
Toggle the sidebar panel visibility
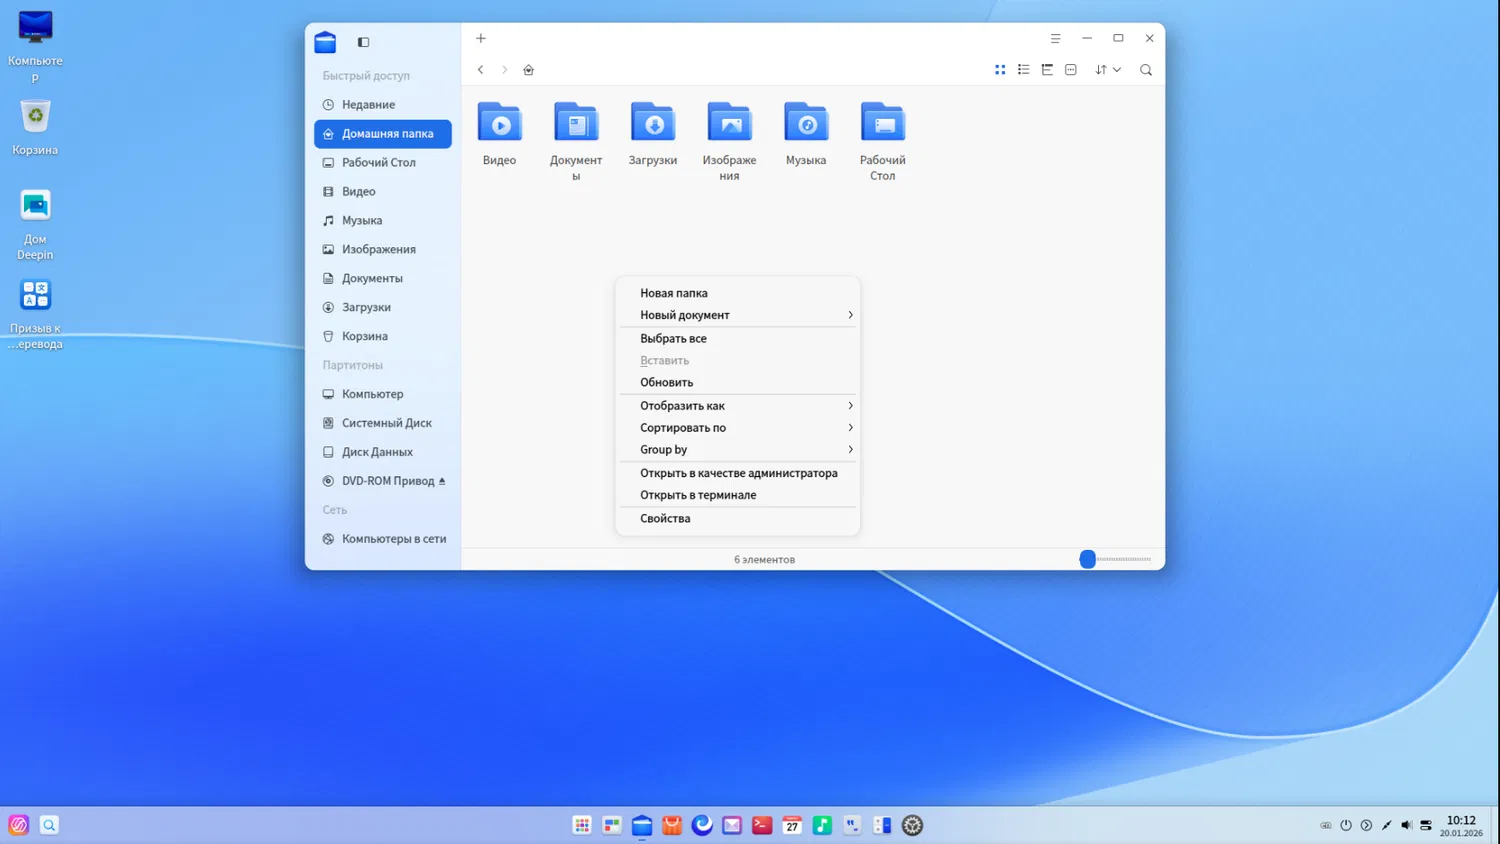[364, 42]
